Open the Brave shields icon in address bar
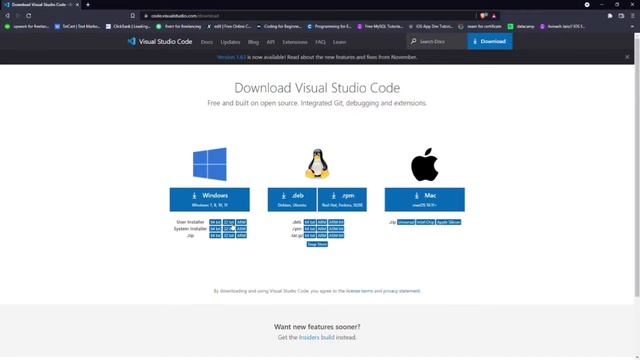The image size is (640, 360). [x=484, y=16]
